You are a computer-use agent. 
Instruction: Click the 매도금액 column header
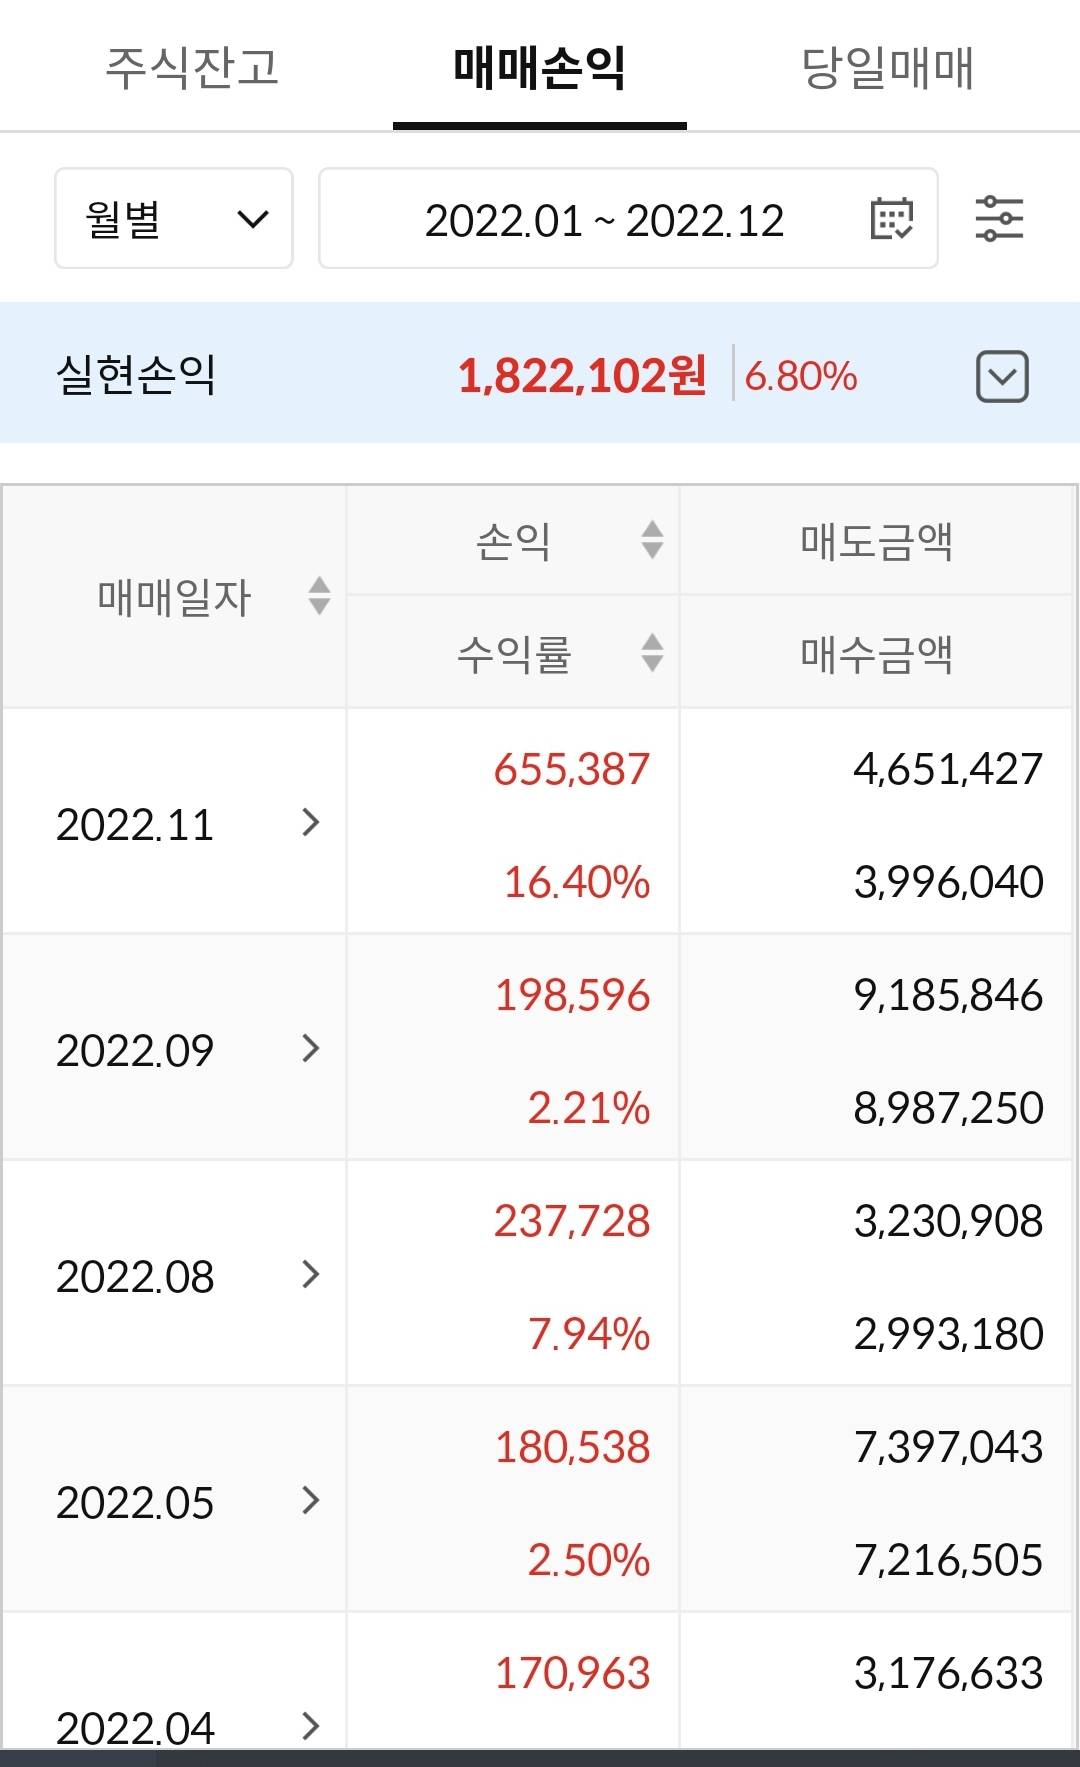(876, 541)
